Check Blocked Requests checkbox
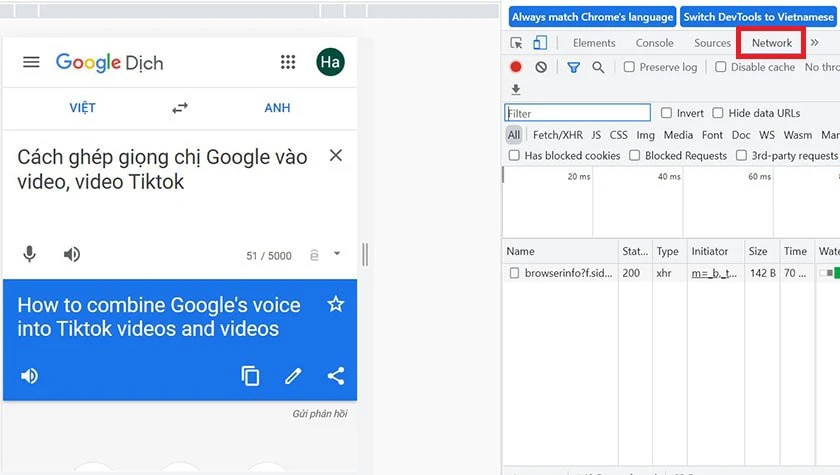Image resolution: width=840 pixels, height=475 pixels. point(635,155)
